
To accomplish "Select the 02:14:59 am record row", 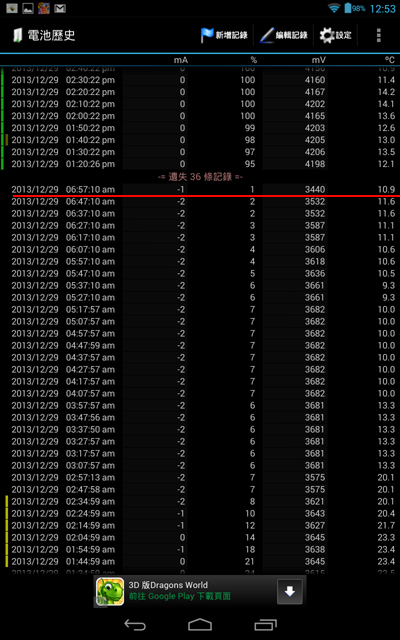I will (200, 525).
